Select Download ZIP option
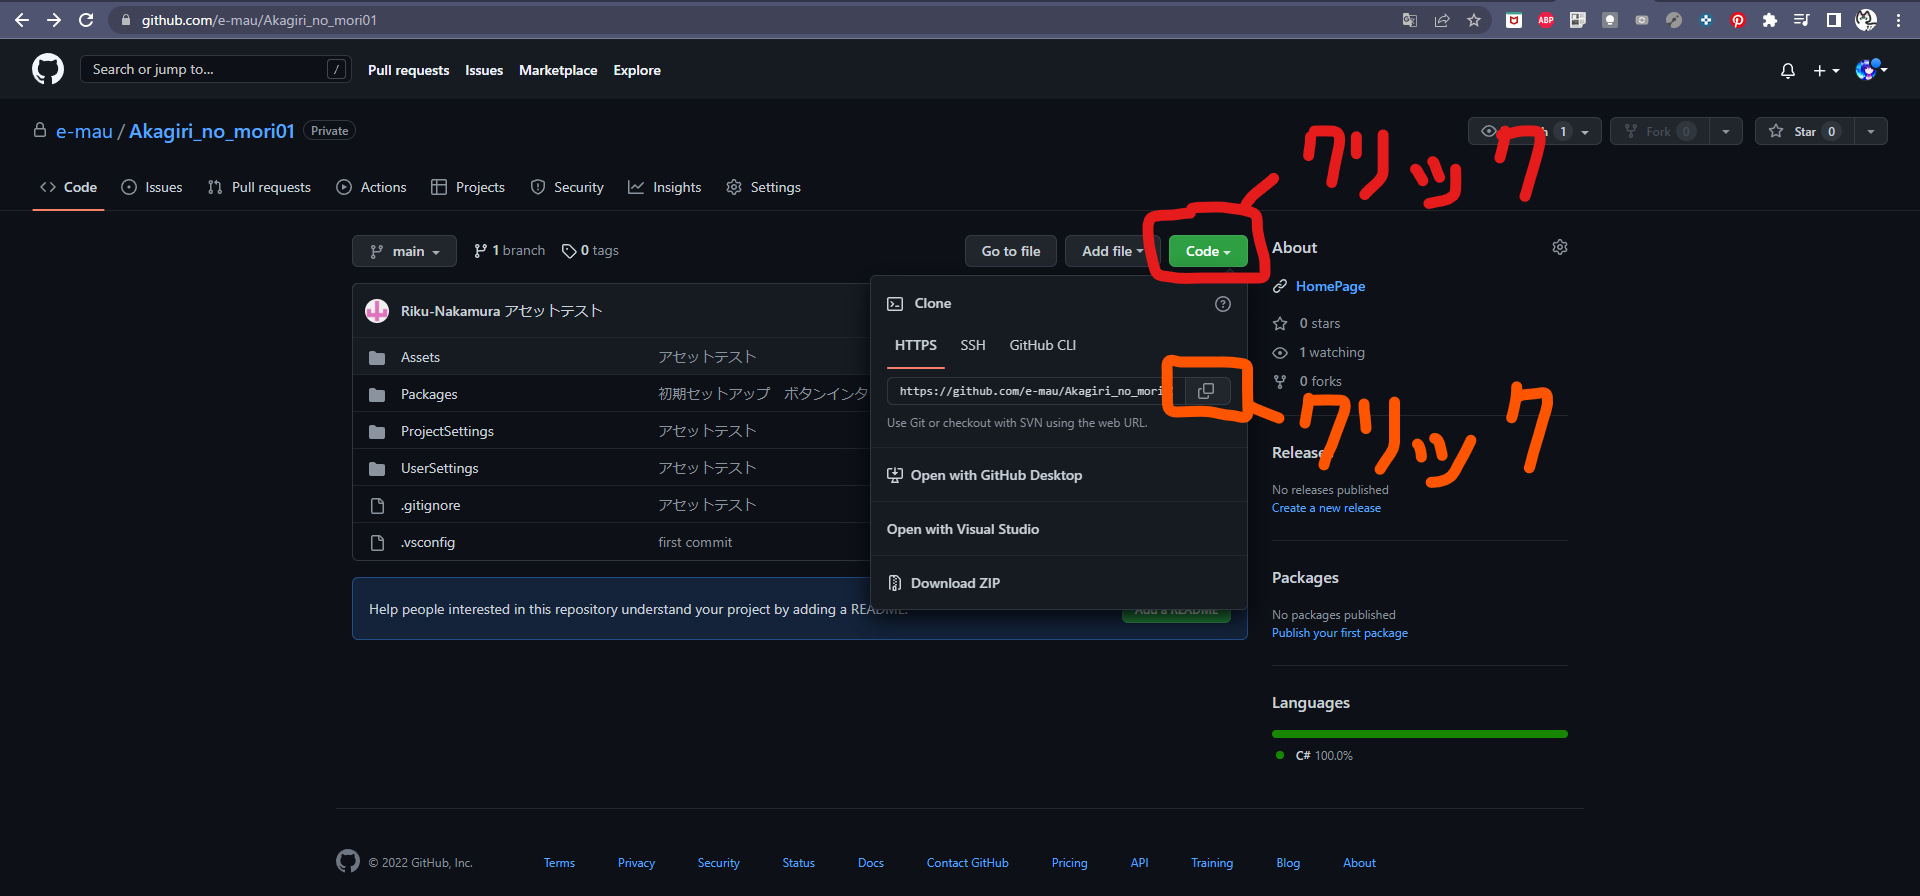Viewport: 1920px width, 896px height. pos(1058,583)
